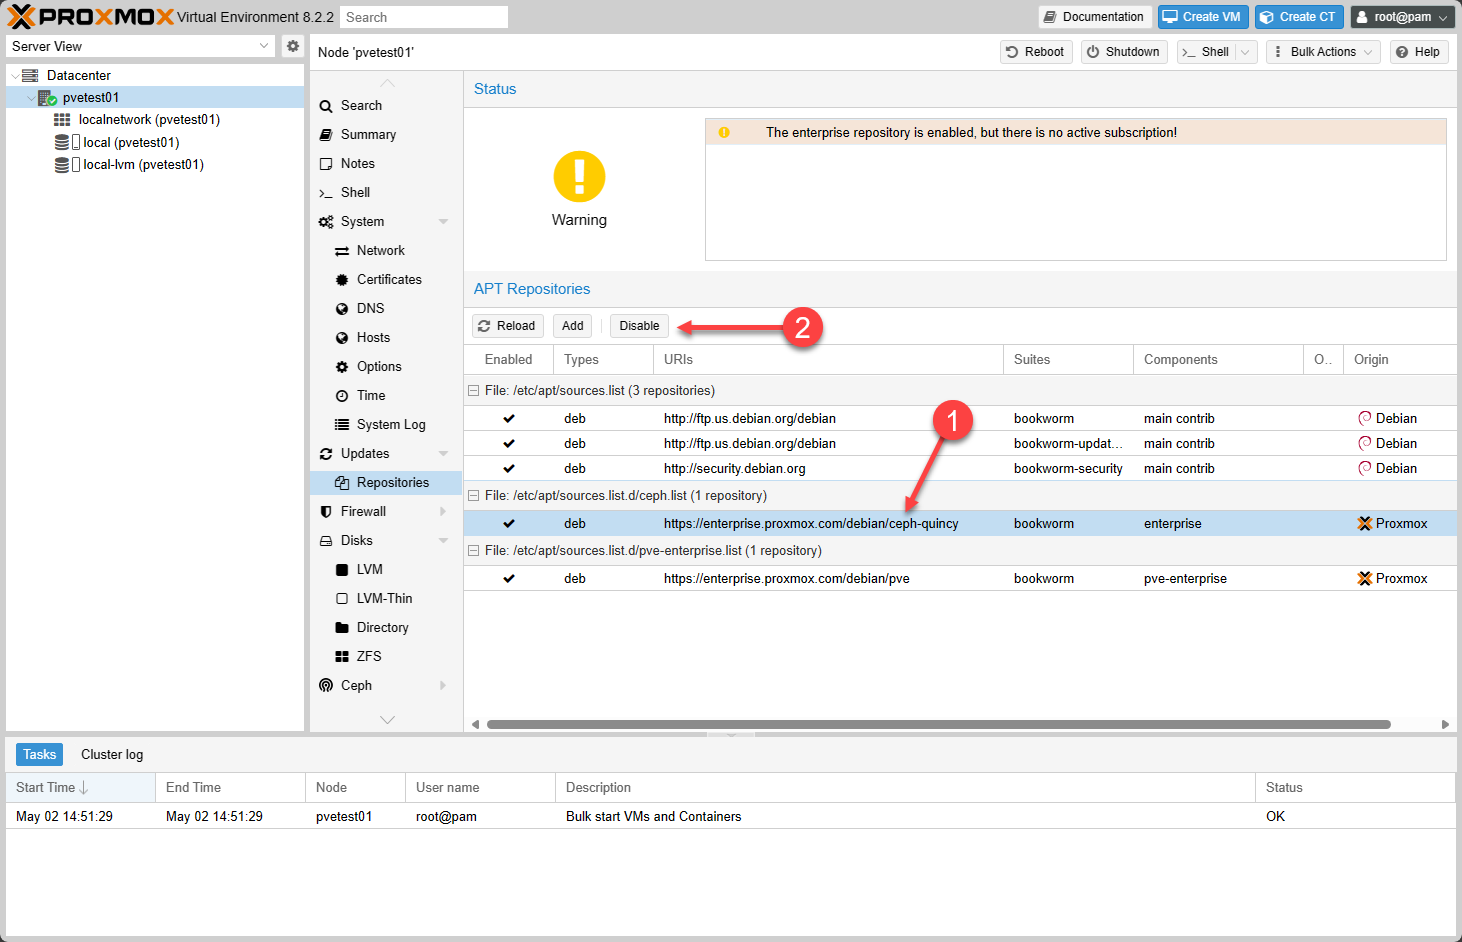Click the Ceph logo icon
Screen dimensions: 1462x942
pyautogui.click(x=326, y=686)
